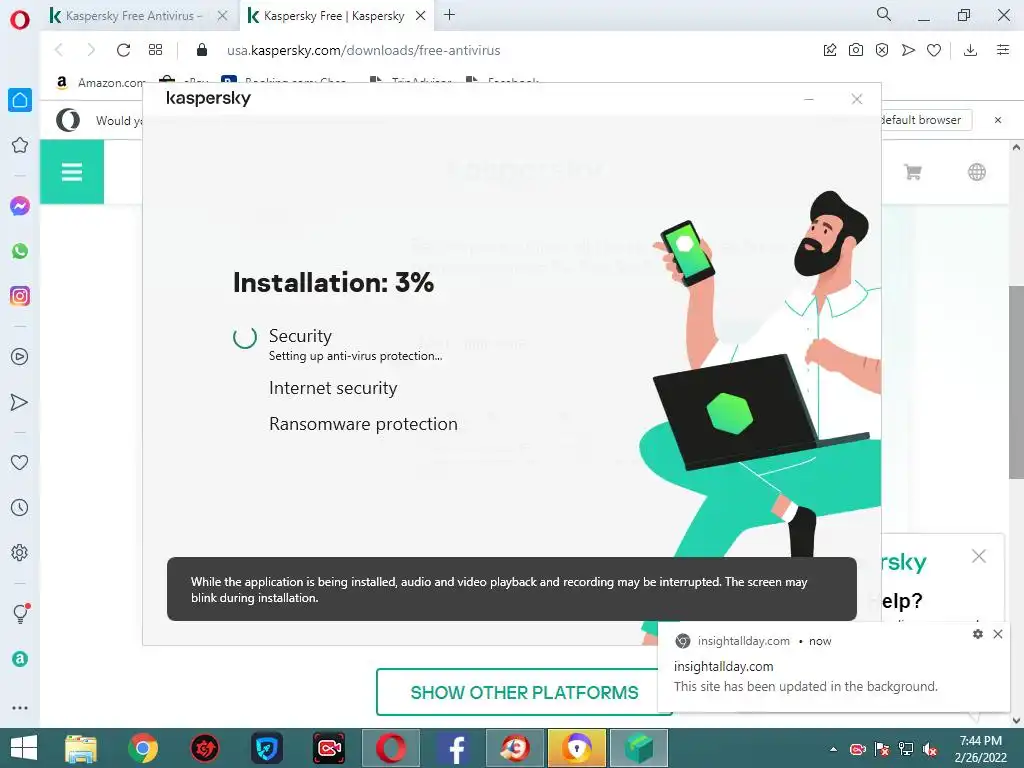Click the ad blocker shield icon
The height and width of the screenshot is (768, 1024).
tap(882, 50)
